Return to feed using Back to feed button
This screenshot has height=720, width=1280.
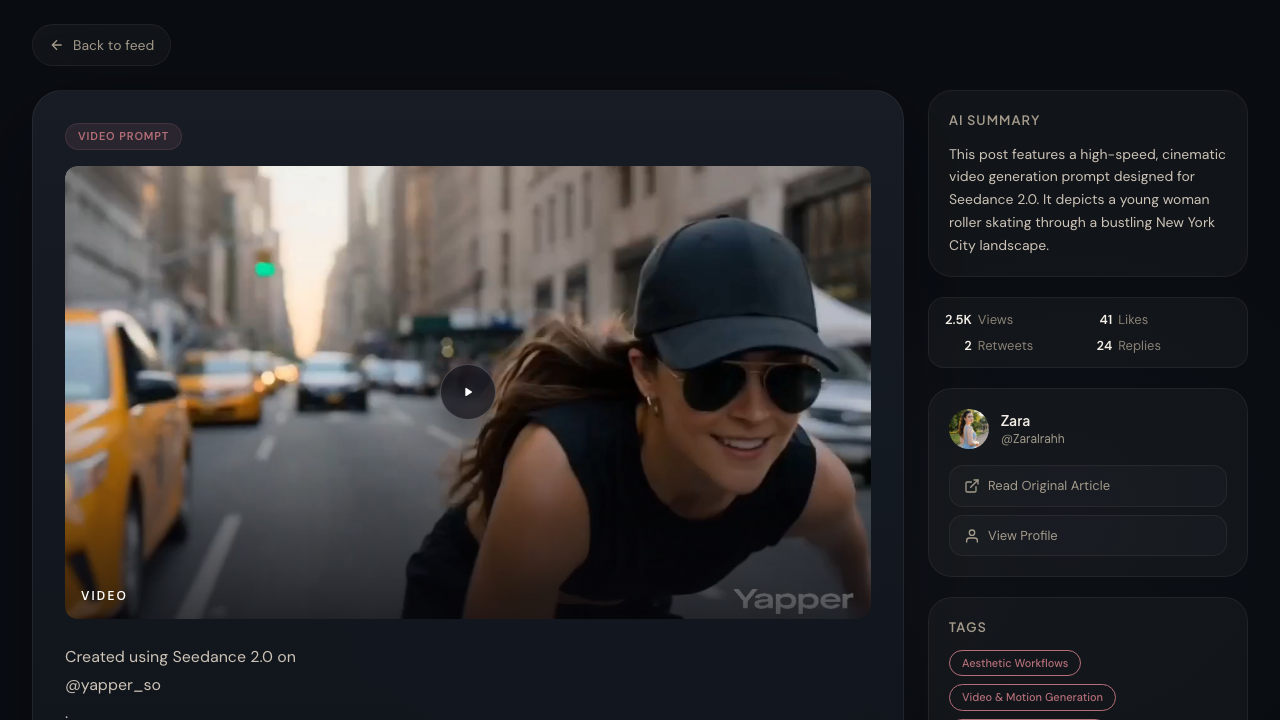(x=101, y=45)
